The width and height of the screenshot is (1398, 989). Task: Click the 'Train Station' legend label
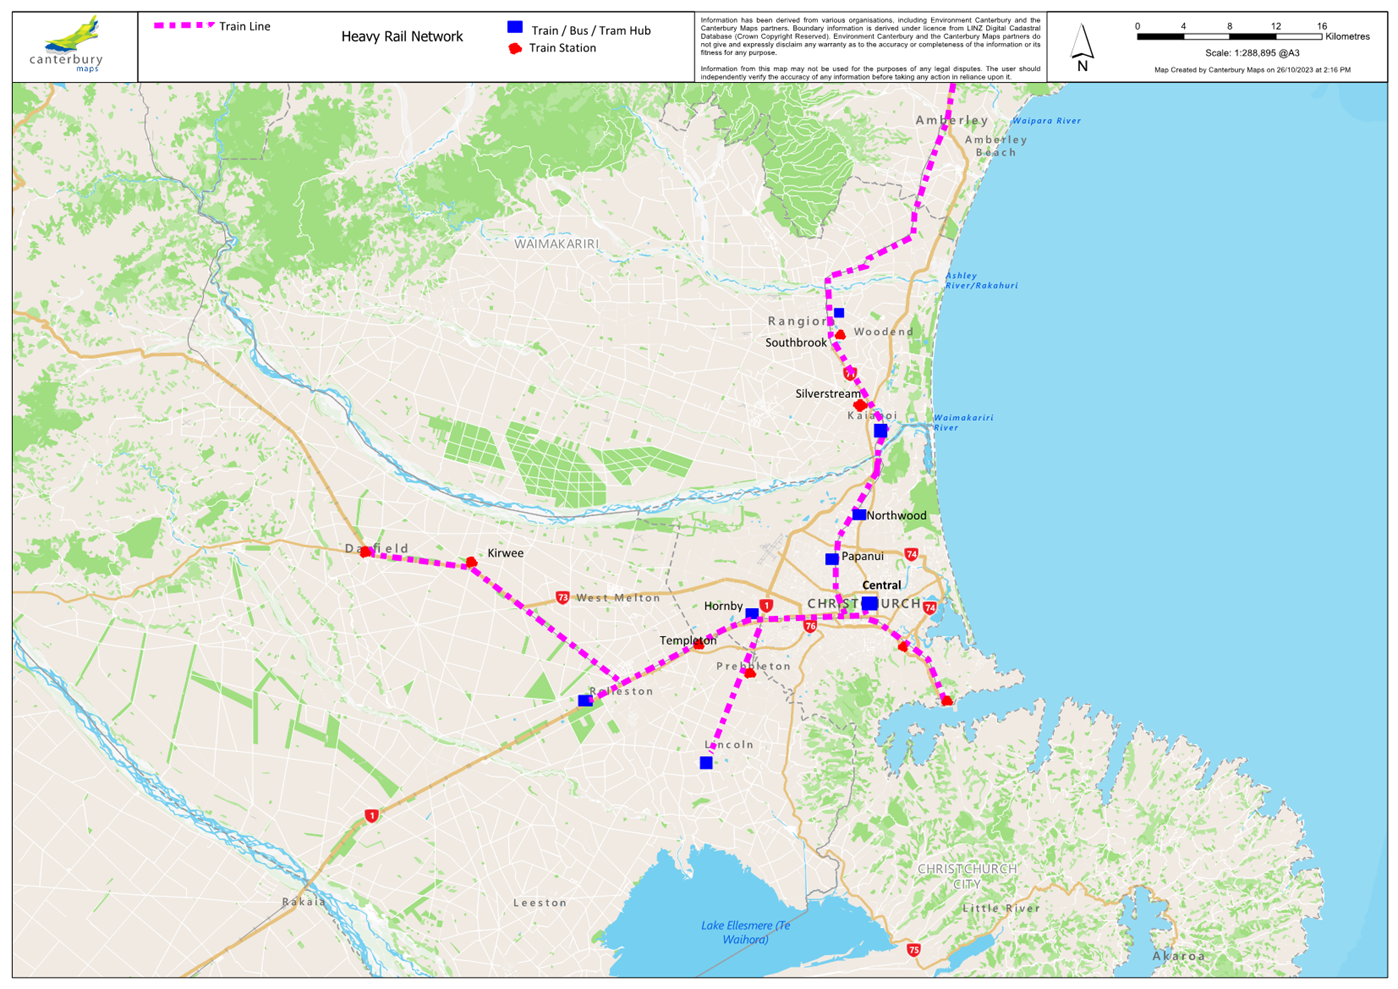click(x=563, y=48)
